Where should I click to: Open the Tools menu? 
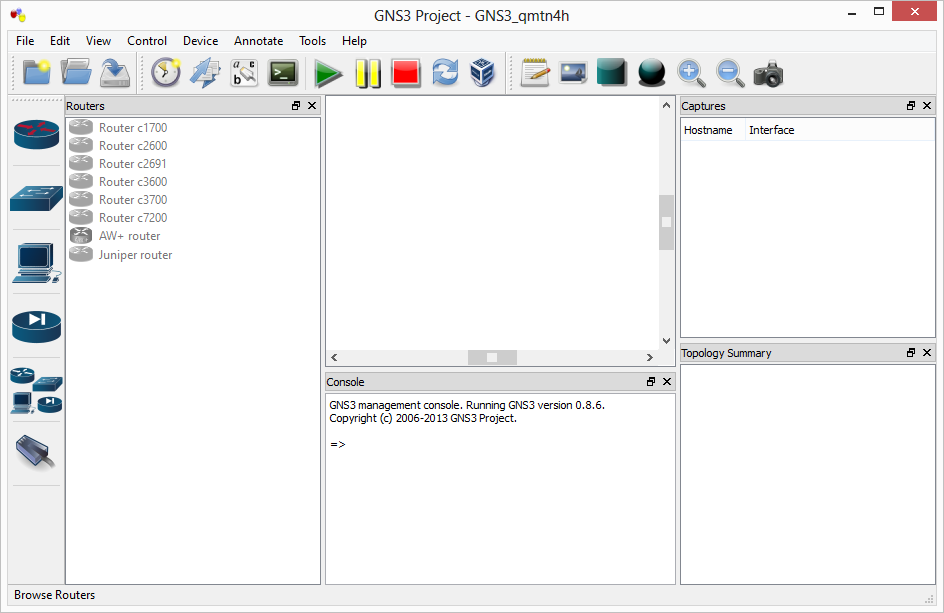[312, 40]
